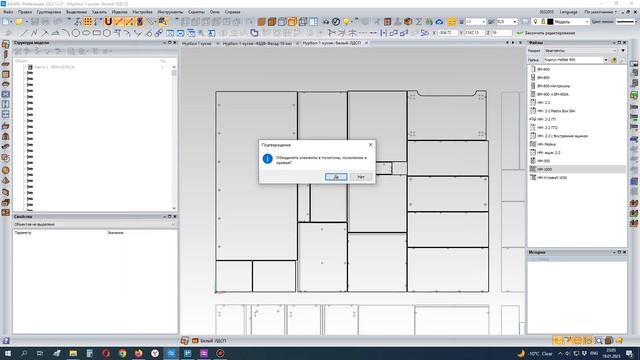The height and width of the screenshot is (360, 640).
Task: Toggle the layer lock icon beside Модель
Action: click(x=543, y=22)
